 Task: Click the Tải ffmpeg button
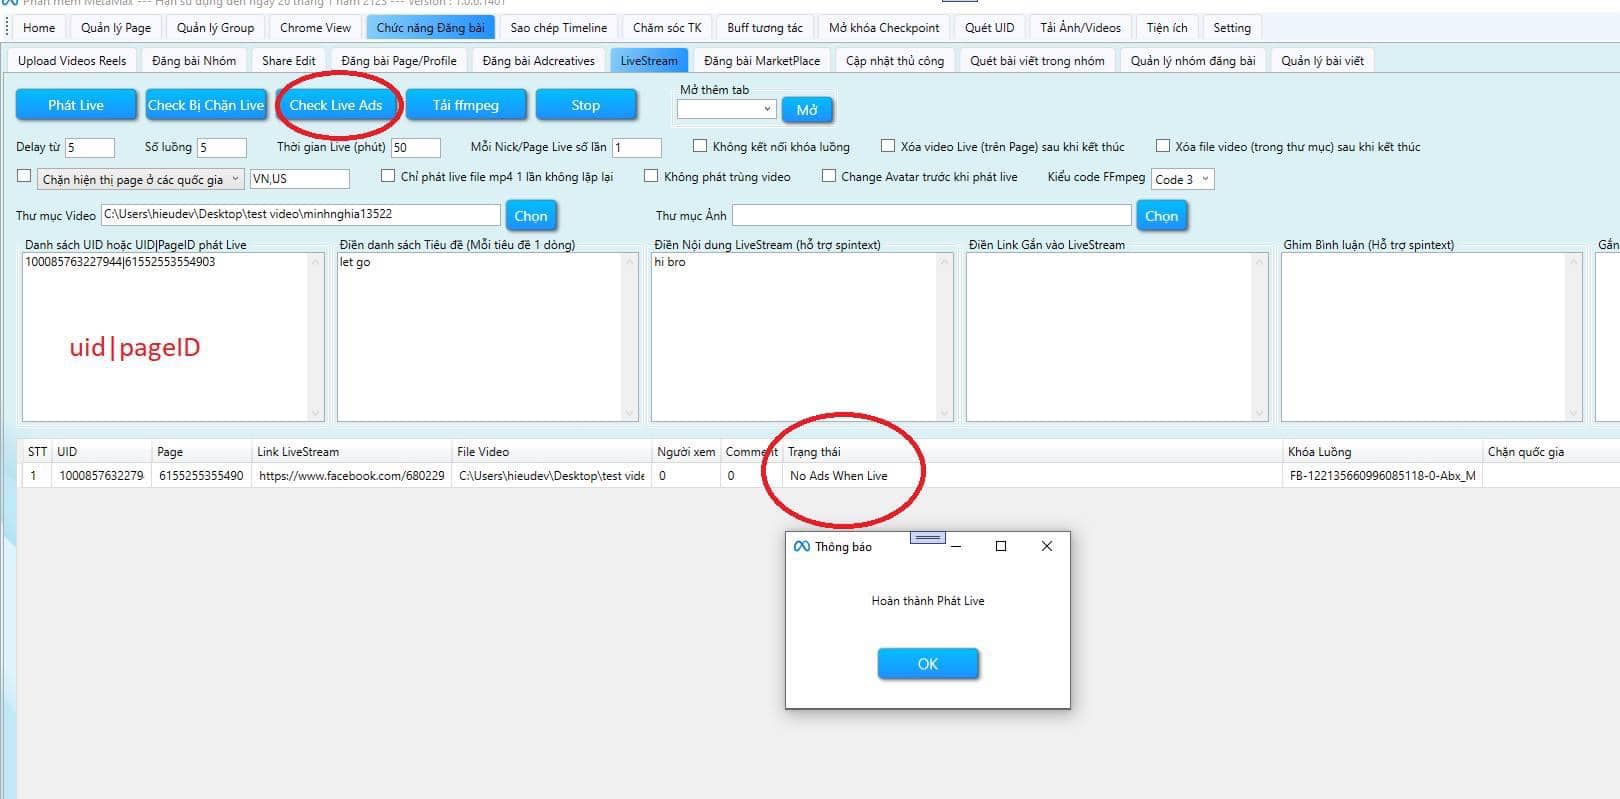tap(465, 105)
